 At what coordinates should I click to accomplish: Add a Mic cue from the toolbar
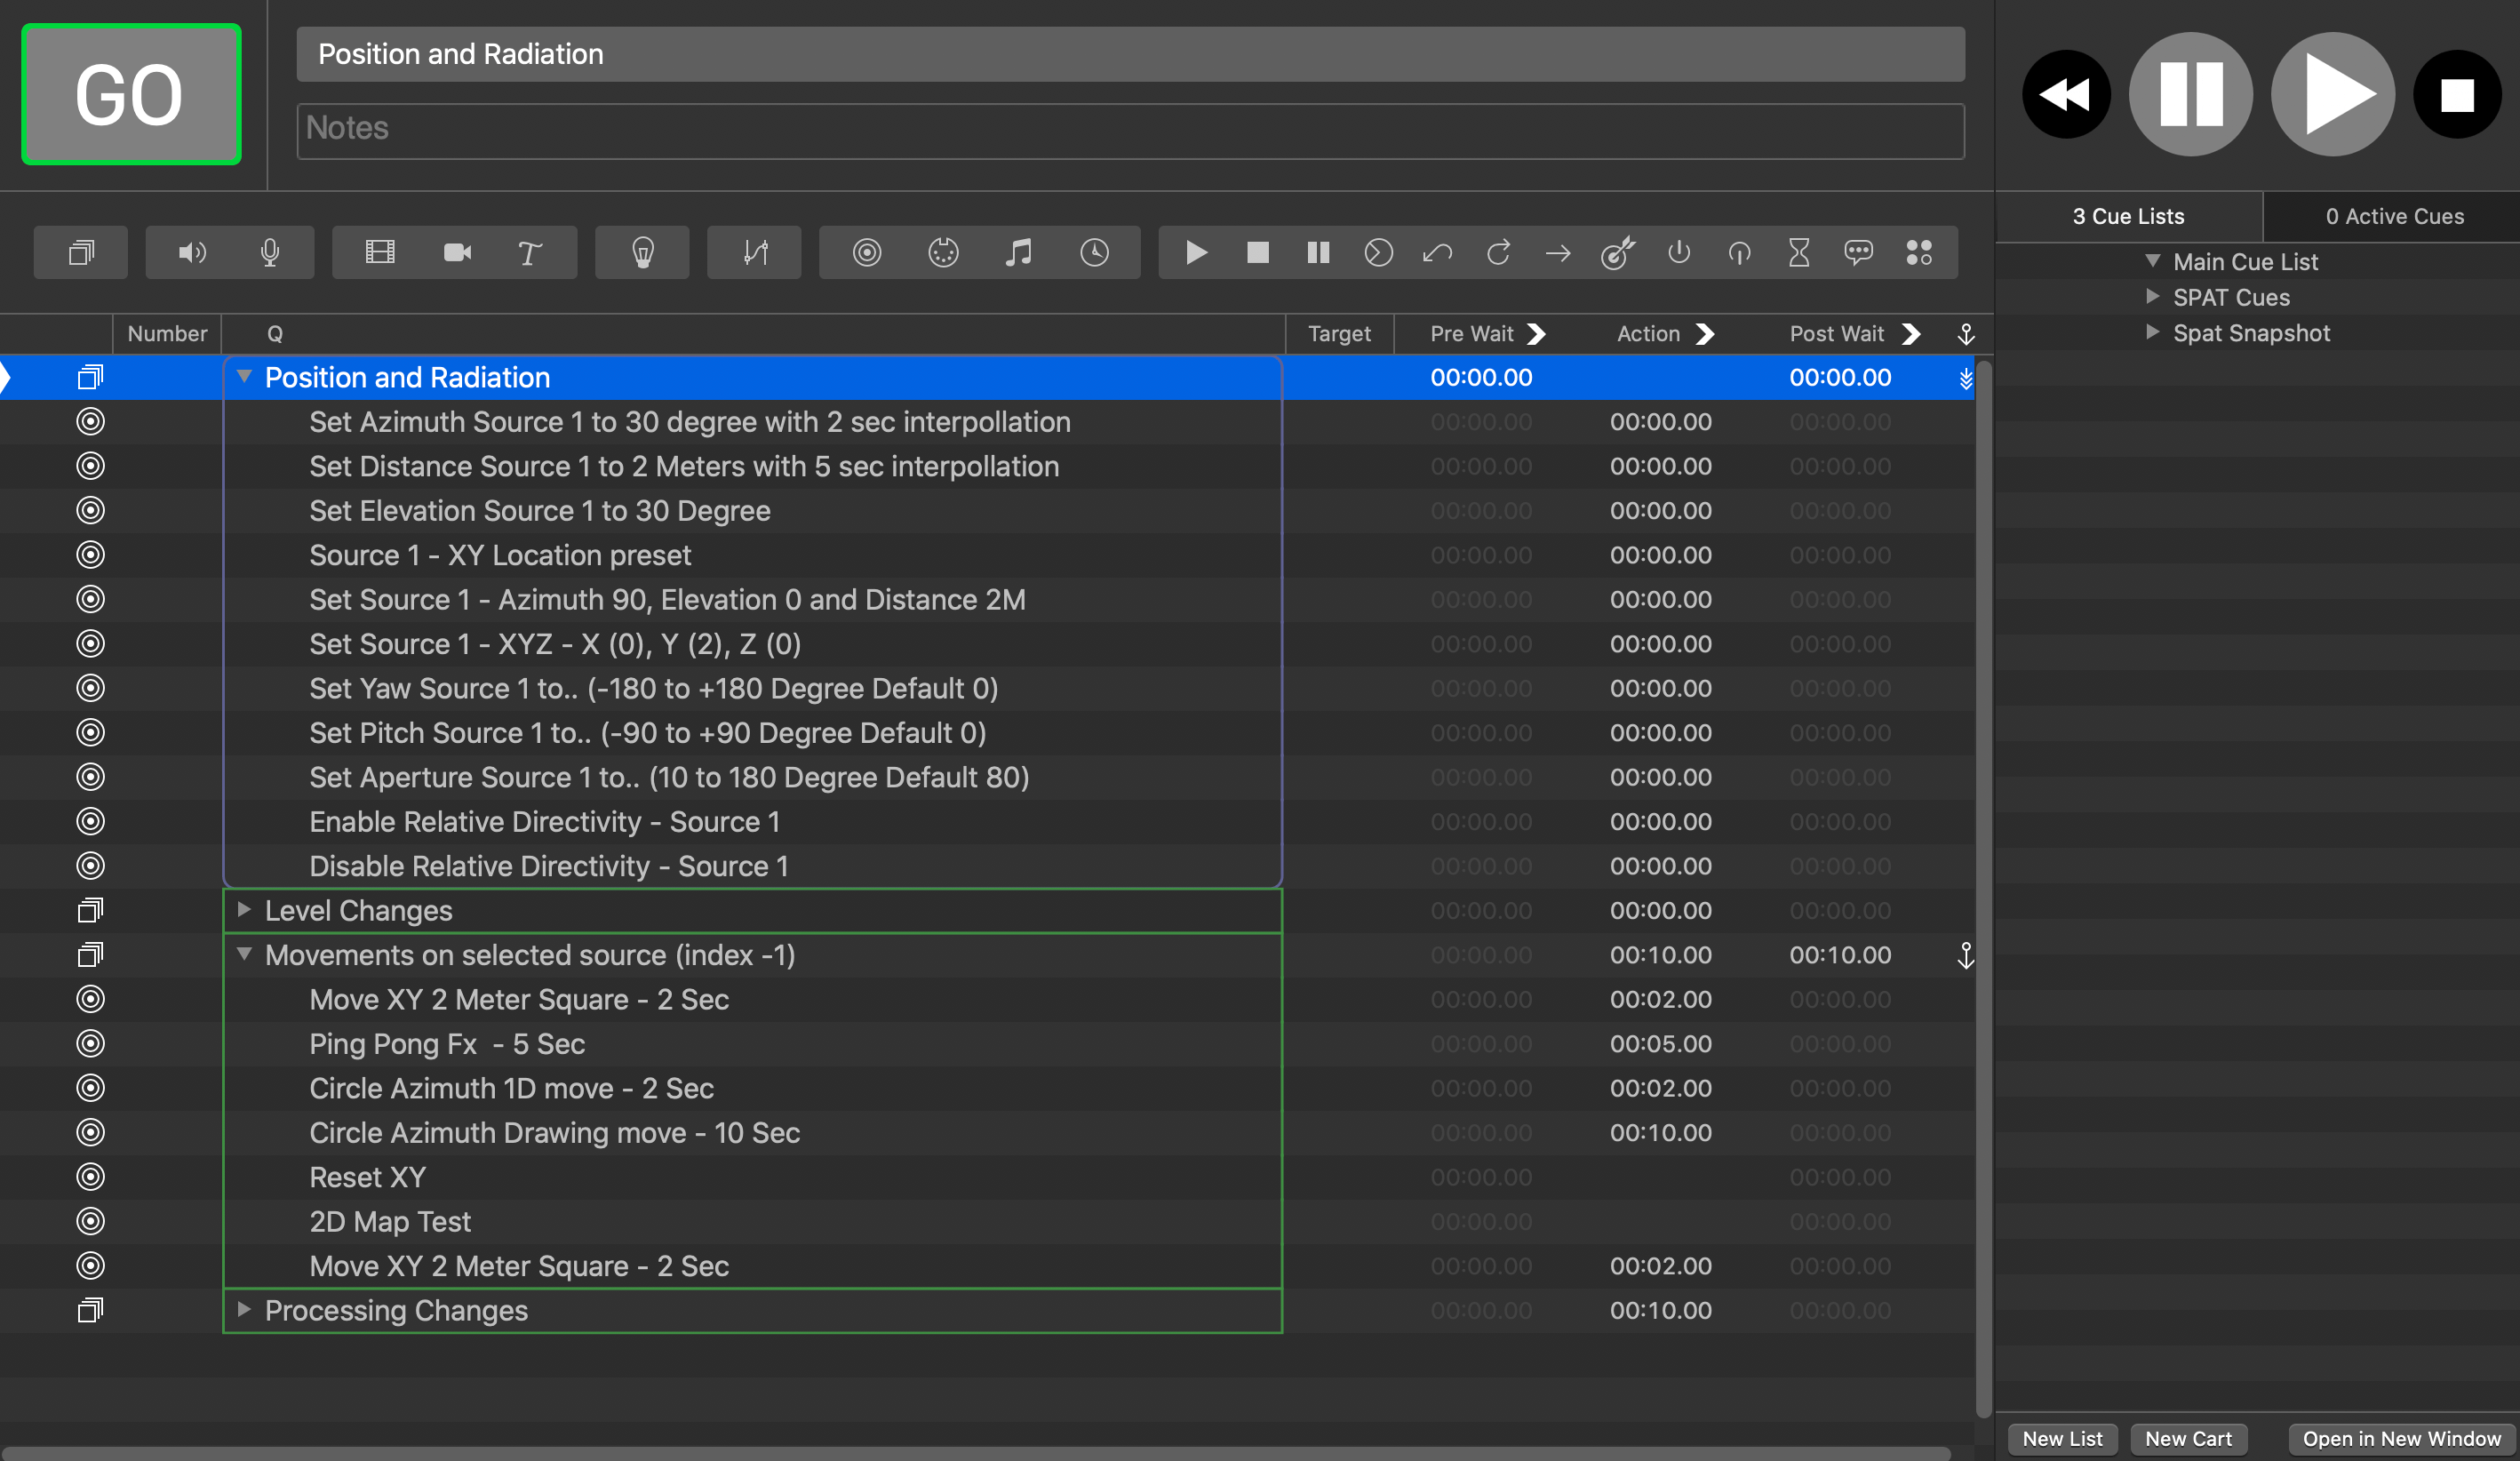click(269, 253)
